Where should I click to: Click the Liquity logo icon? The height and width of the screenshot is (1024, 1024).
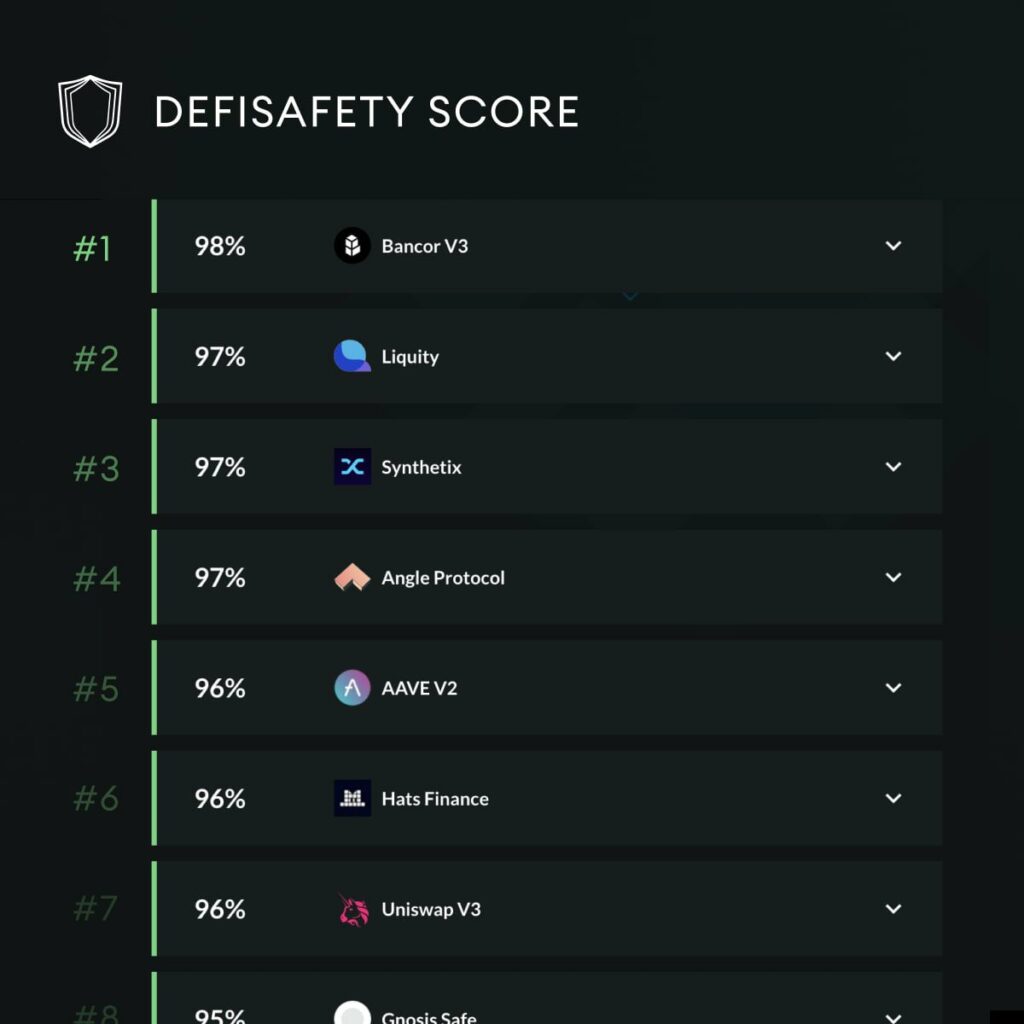pos(352,357)
